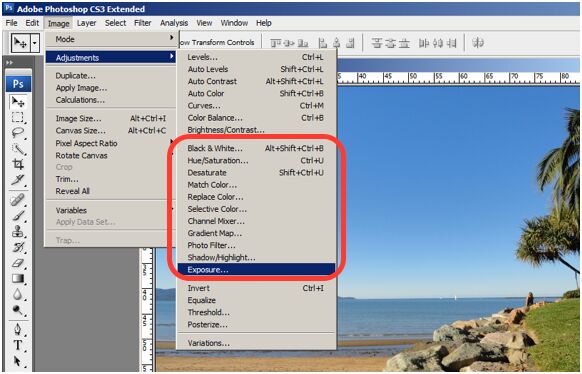Choose Canvas Size... from Image menu
Image resolution: width=582 pixels, height=374 pixels.
click(110, 131)
